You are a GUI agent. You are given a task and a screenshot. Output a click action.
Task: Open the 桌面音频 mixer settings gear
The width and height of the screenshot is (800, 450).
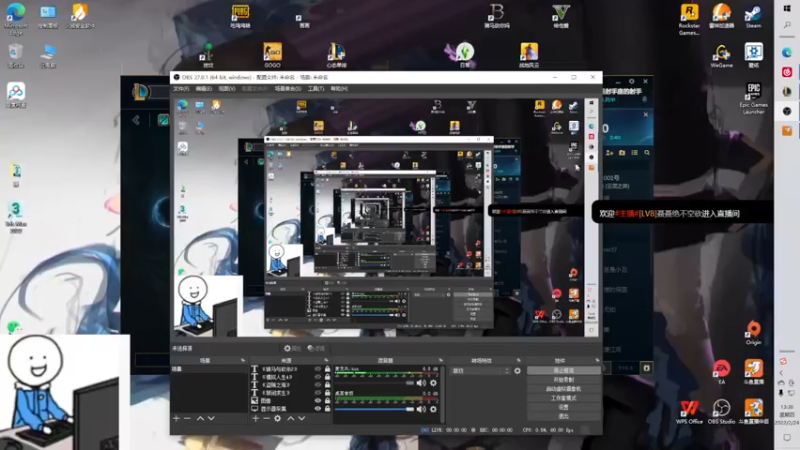coord(433,409)
